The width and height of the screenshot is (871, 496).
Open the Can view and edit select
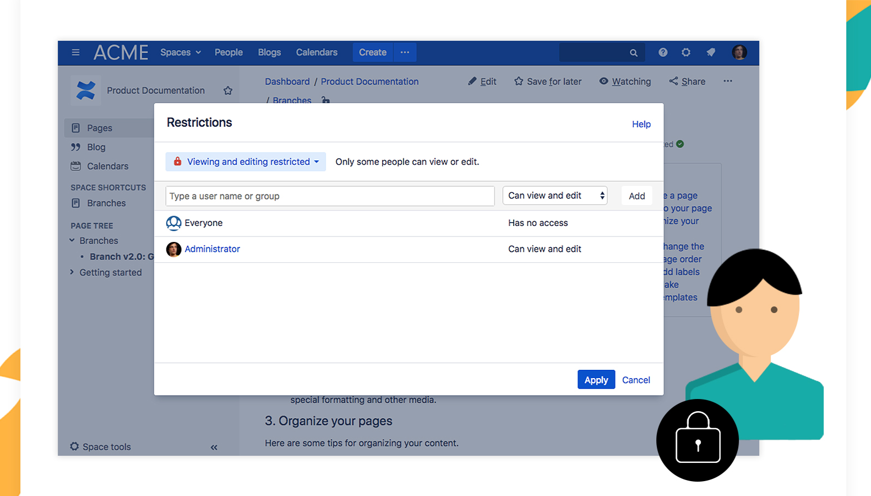[x=555, y=196]
